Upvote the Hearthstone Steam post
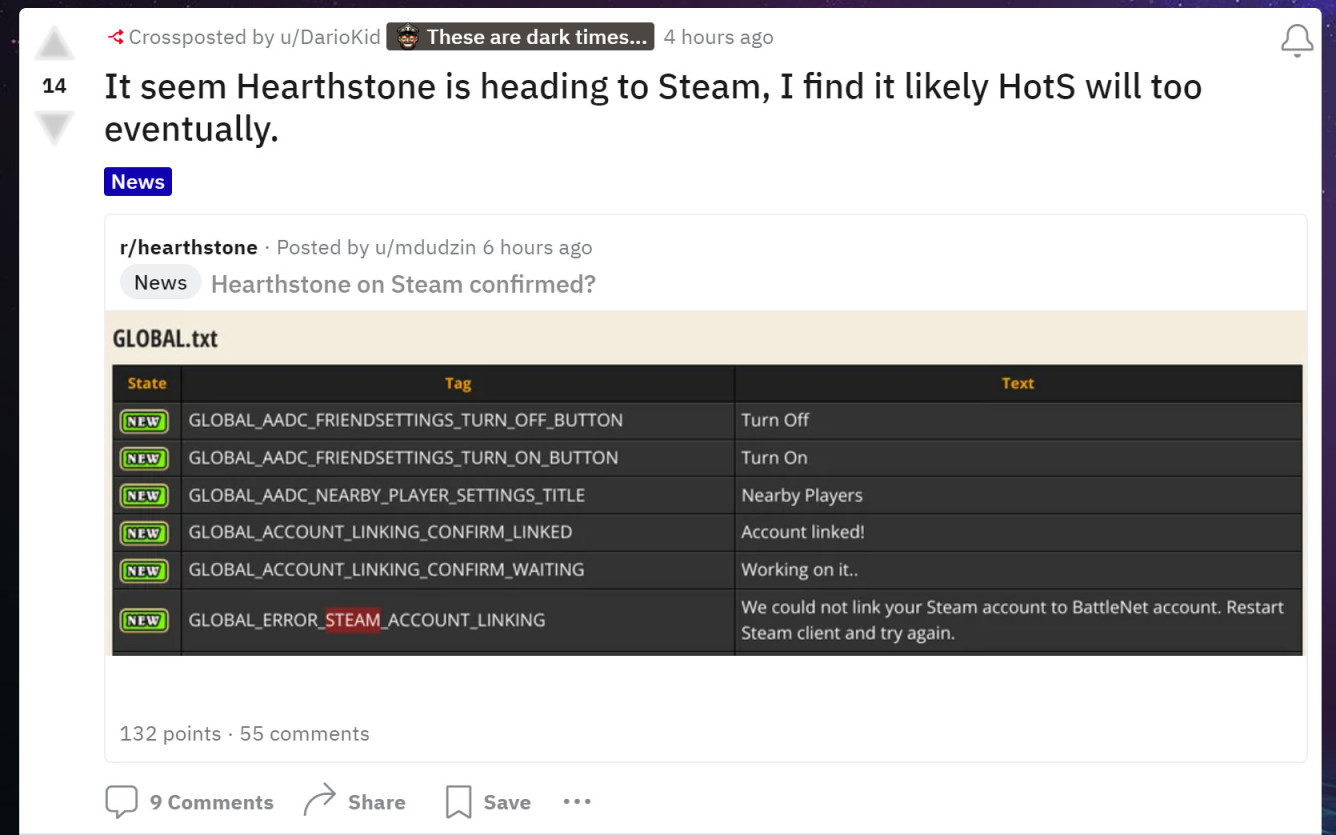 (54, 44)
